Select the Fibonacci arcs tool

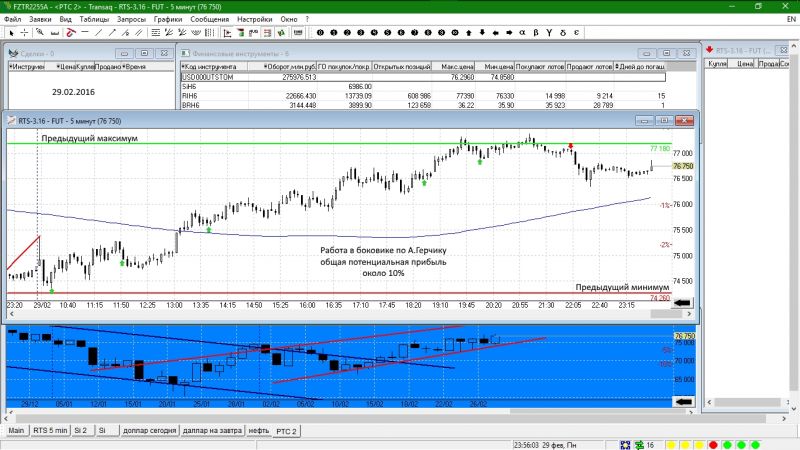click(x=196, y=33)
